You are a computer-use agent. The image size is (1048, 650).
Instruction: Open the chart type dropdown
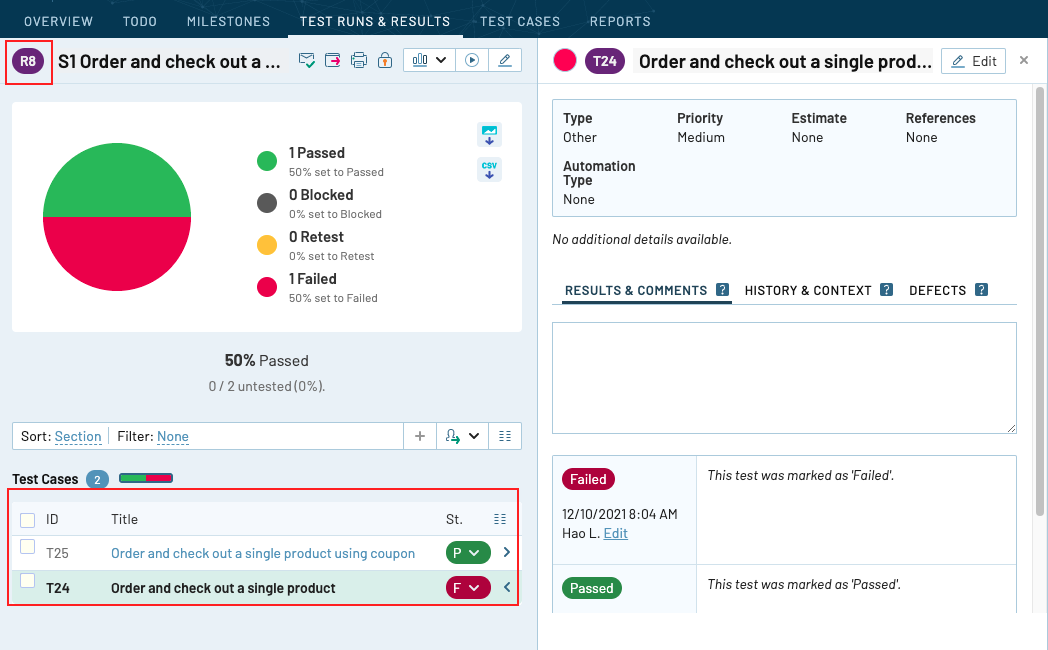coord(428,60)
